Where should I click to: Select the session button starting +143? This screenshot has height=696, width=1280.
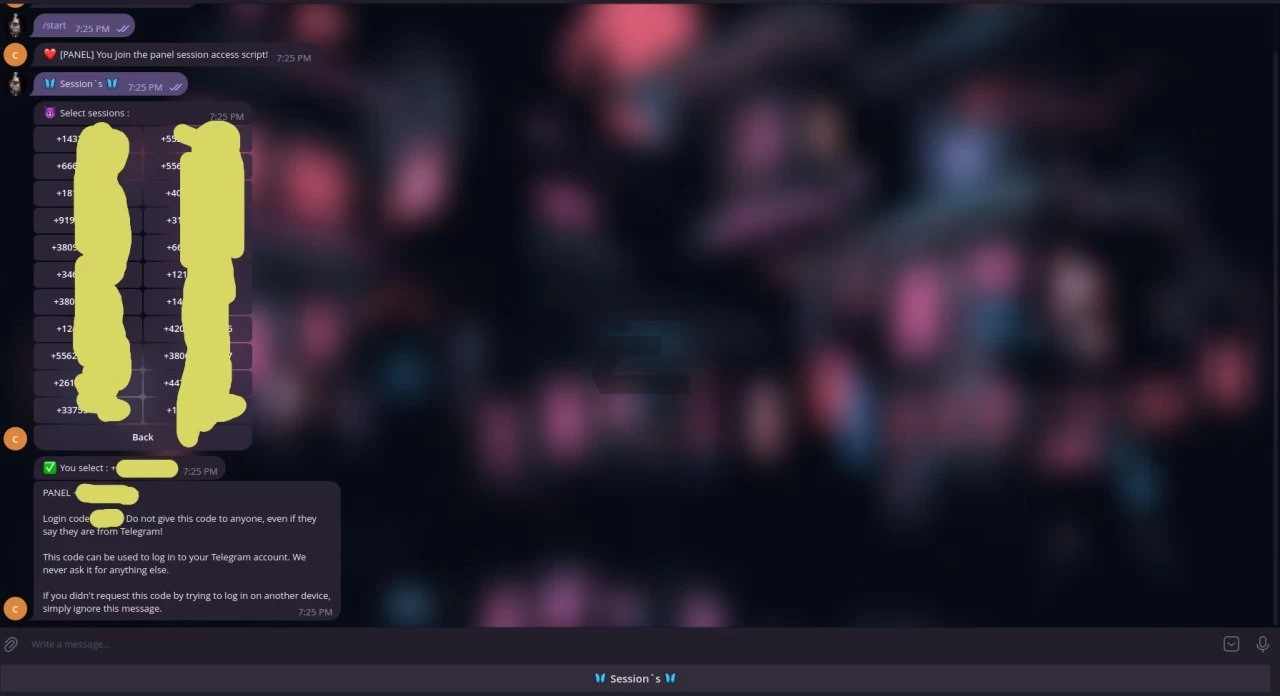88,139
